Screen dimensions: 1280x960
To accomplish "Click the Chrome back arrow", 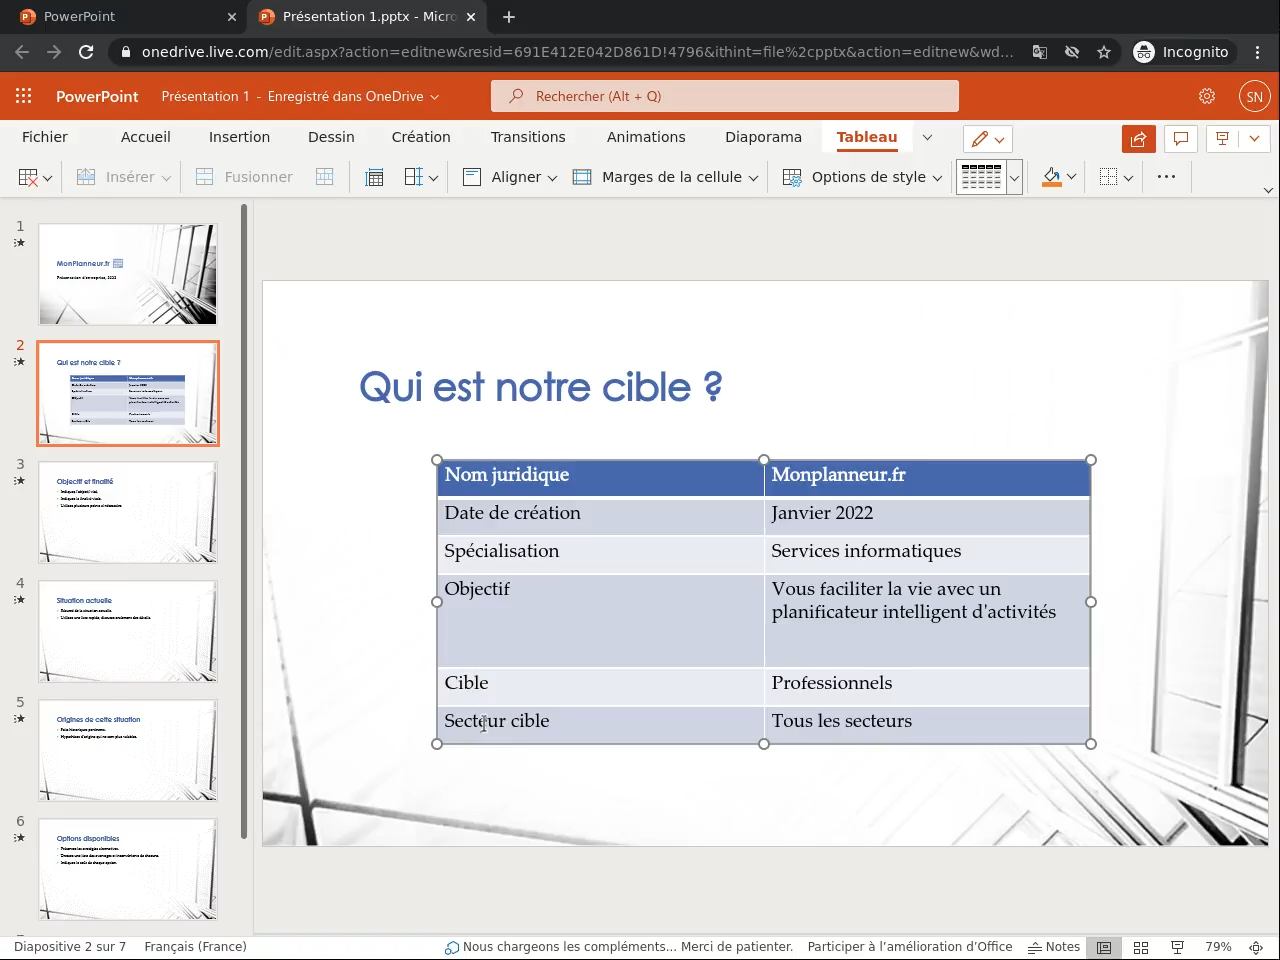I will (22, 52).
